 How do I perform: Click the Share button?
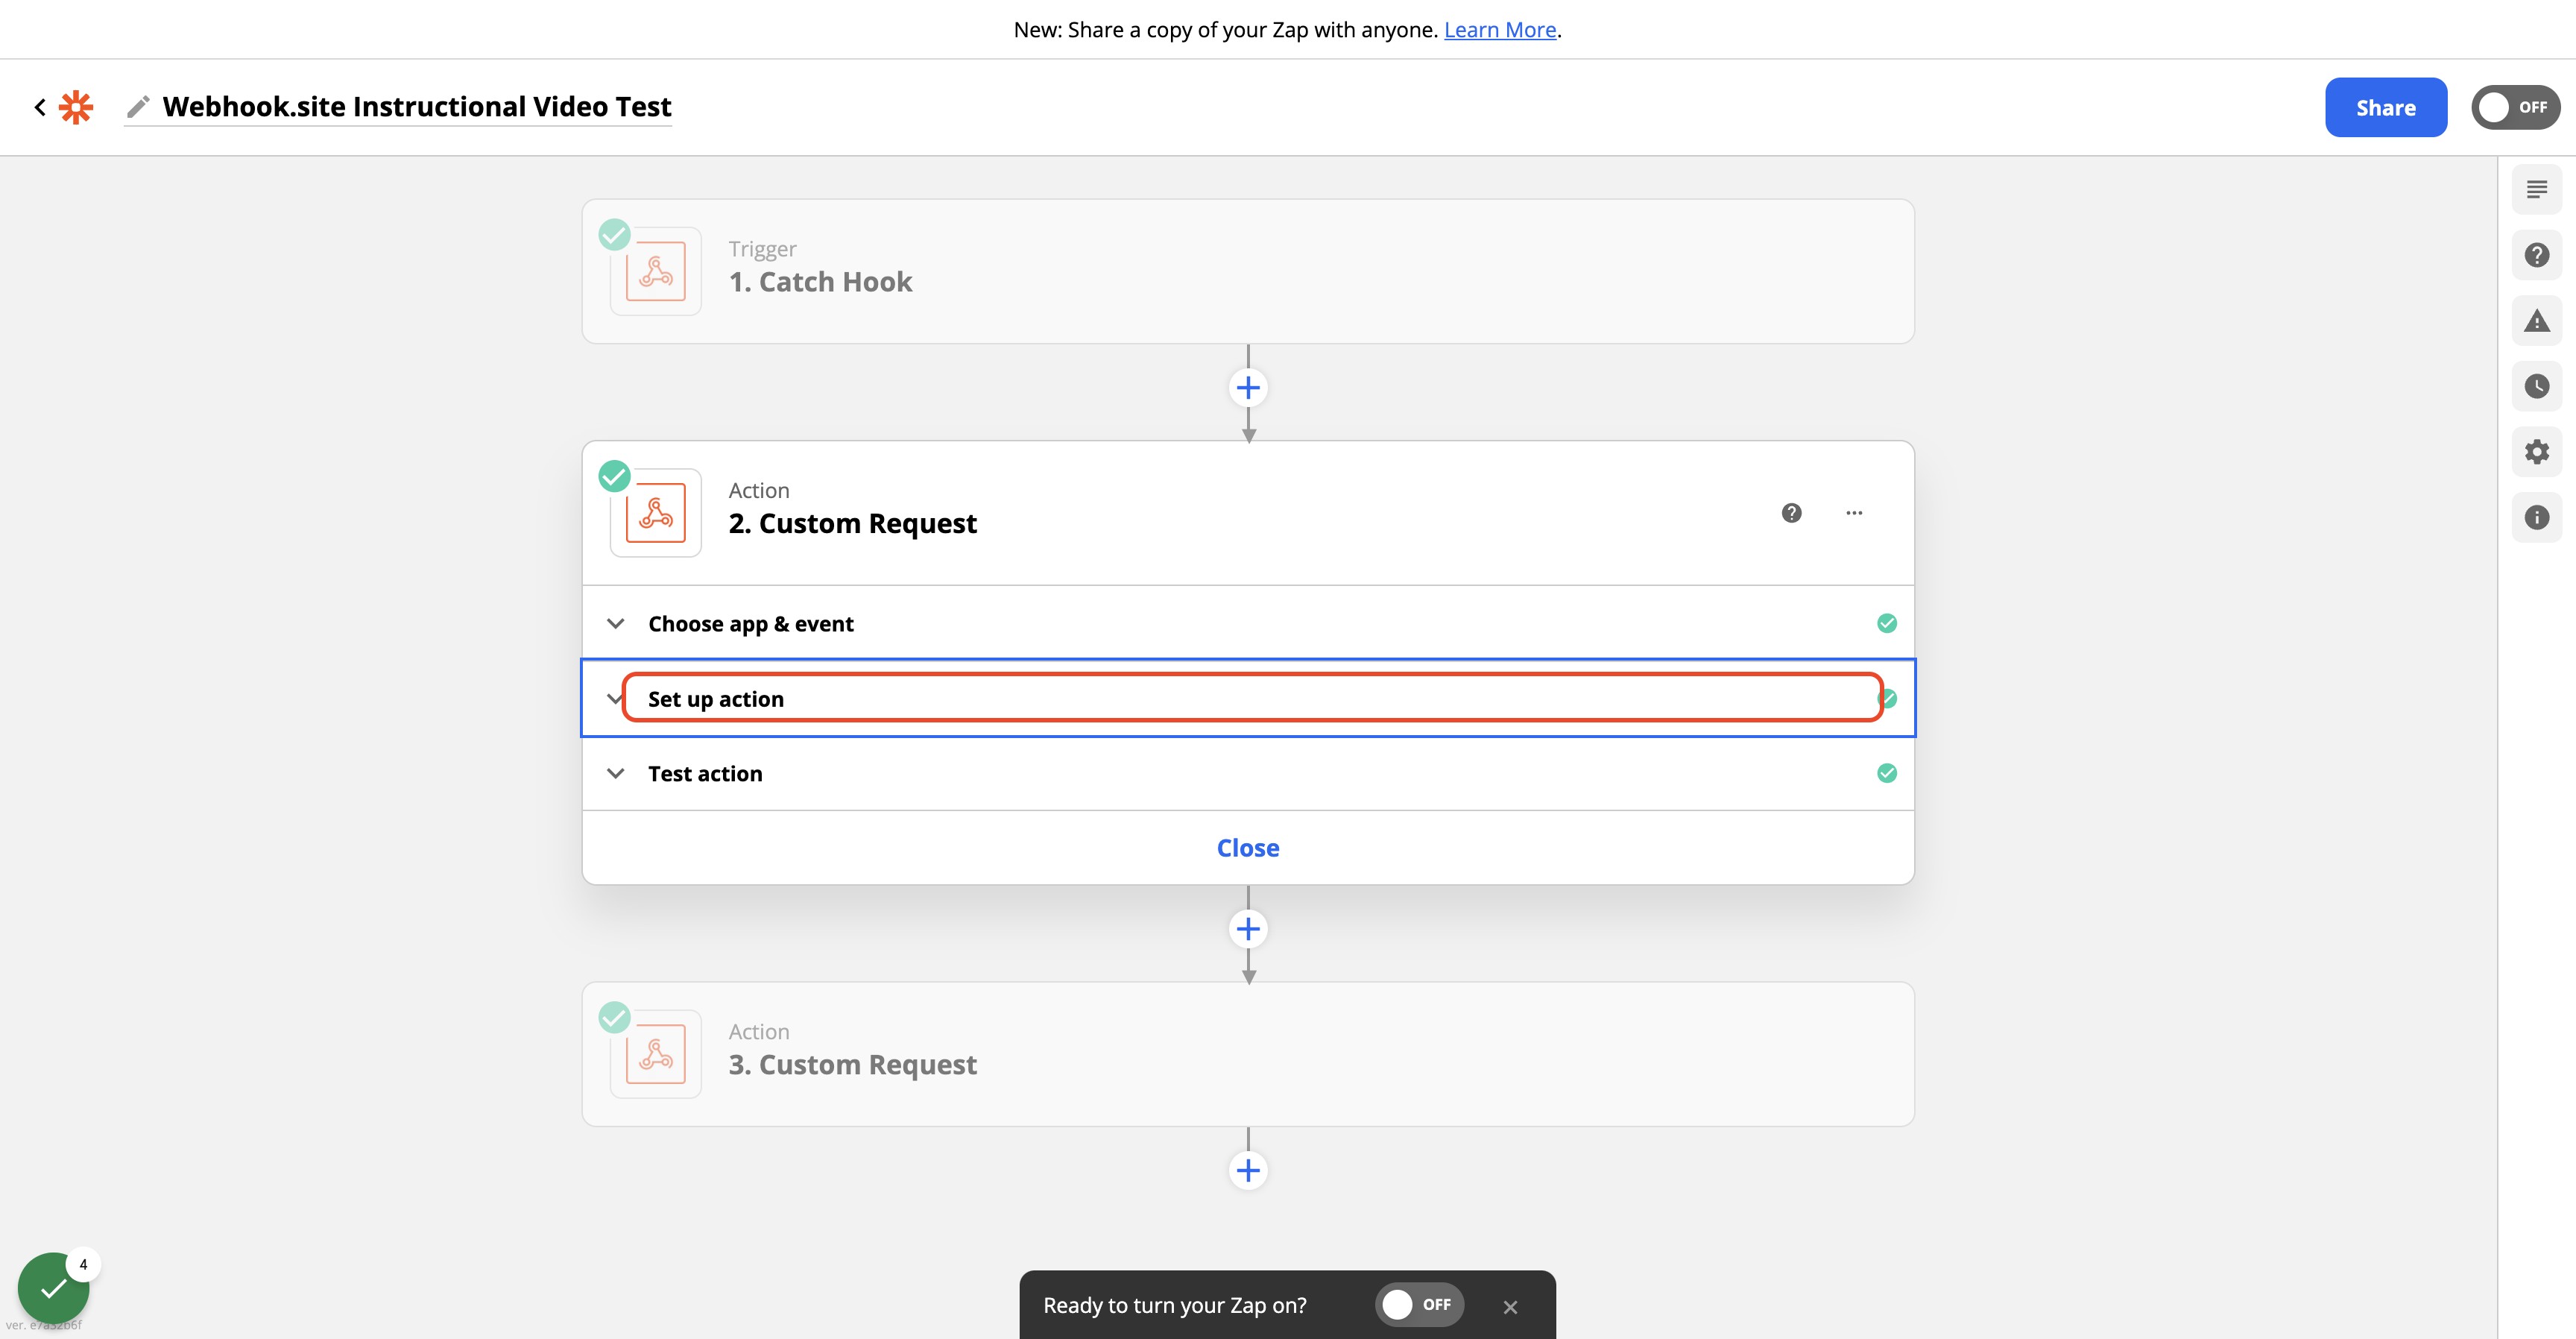pyautogui.click(x=2385, y=107)
